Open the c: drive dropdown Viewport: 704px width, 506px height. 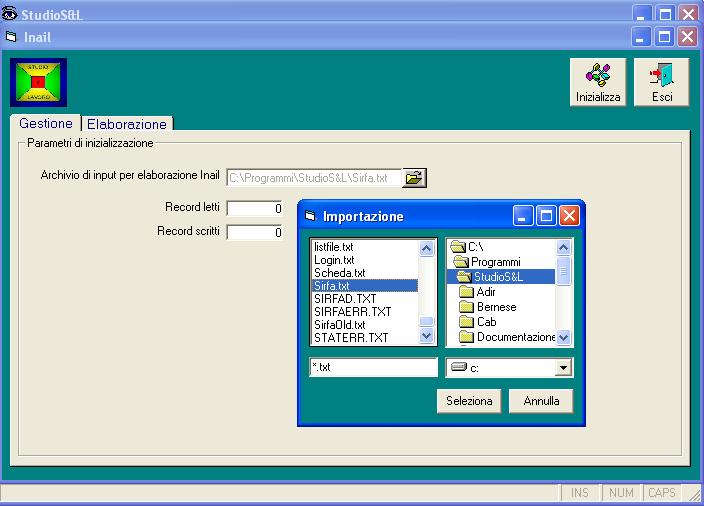point(563,368)
